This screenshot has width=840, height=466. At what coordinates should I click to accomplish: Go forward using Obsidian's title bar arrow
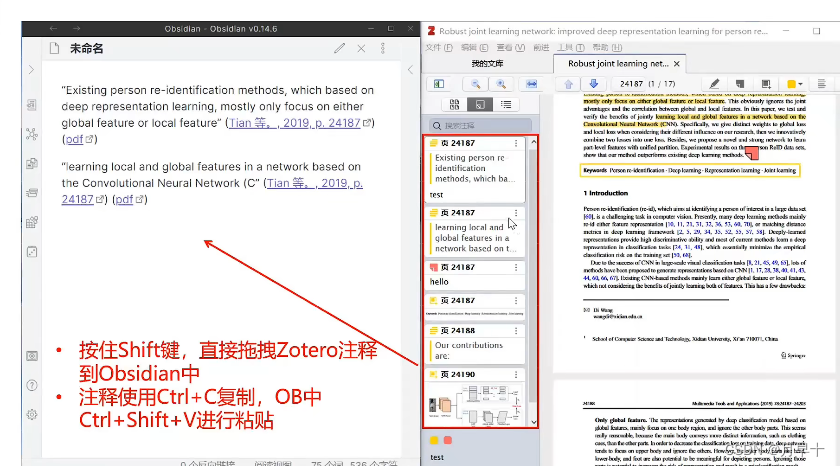click(77, 28)
